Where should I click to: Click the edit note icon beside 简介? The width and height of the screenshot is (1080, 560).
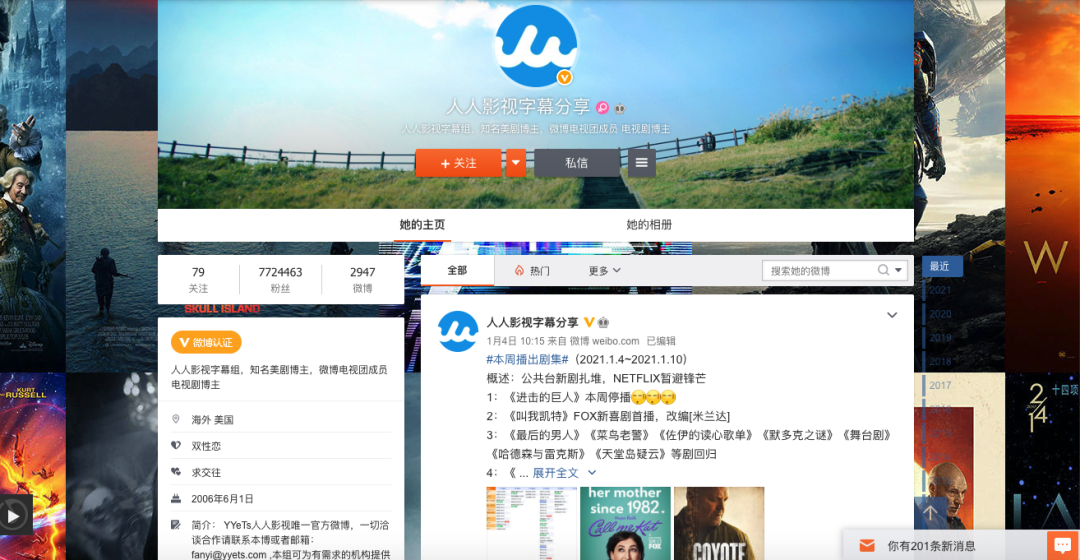(176, 525)
